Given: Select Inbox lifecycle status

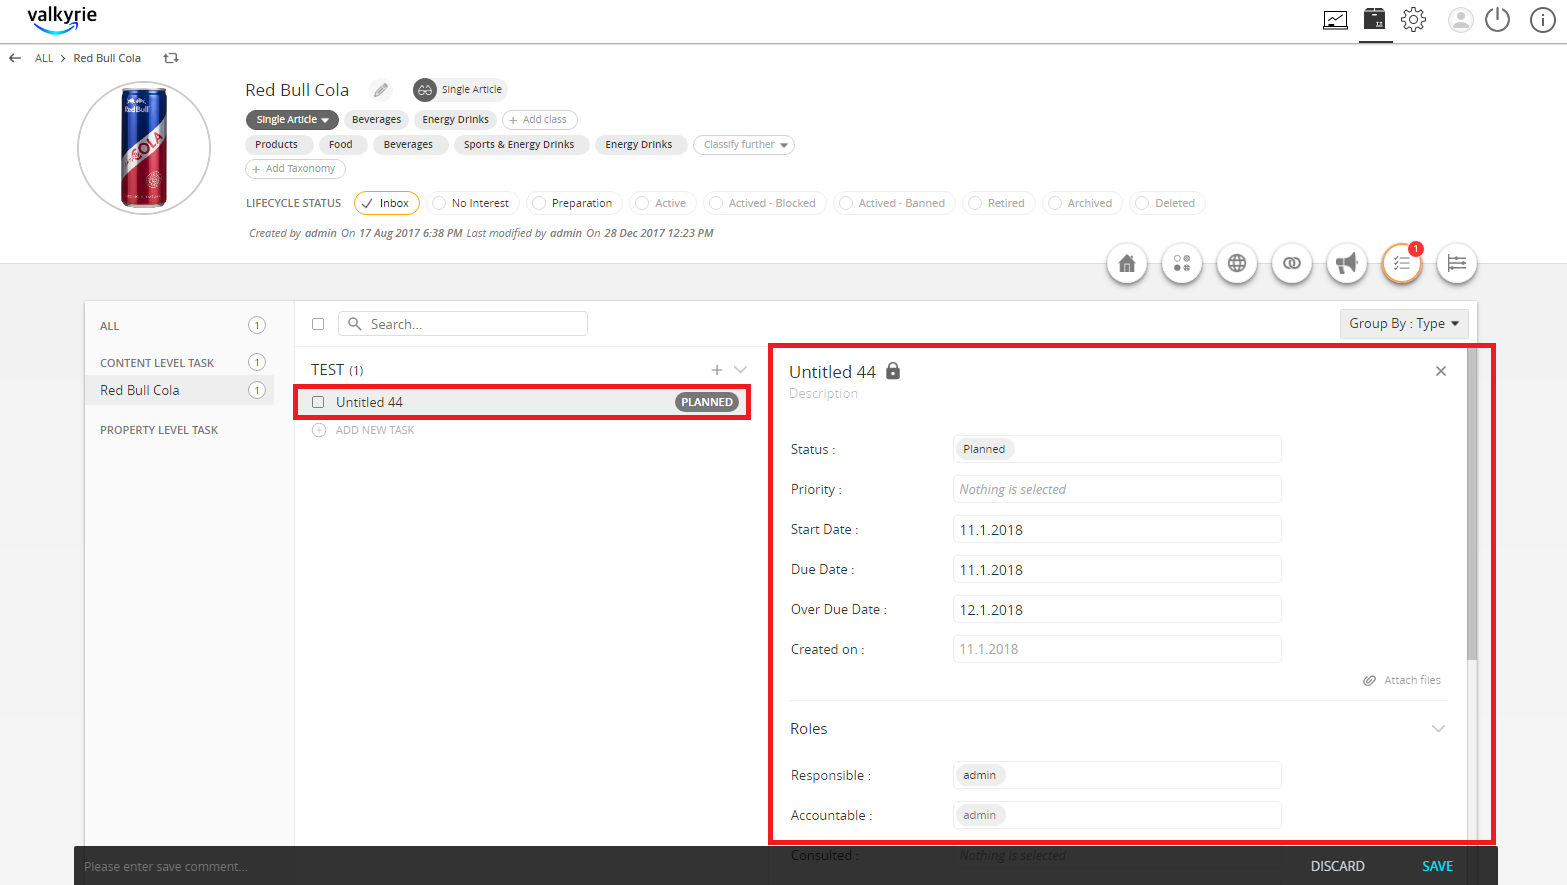Looking at the screenshot, I should pos(386,203).
